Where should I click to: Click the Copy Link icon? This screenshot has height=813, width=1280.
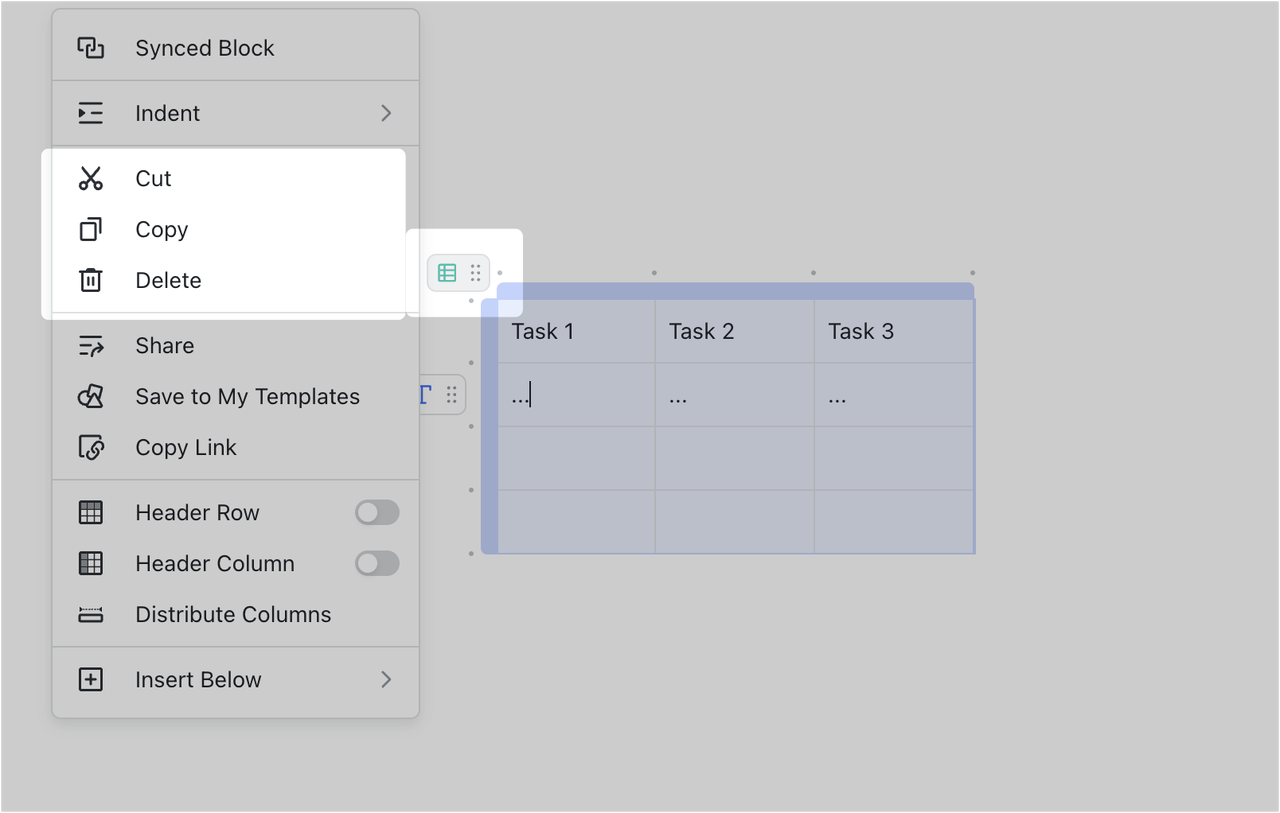[x=91, y=448]
